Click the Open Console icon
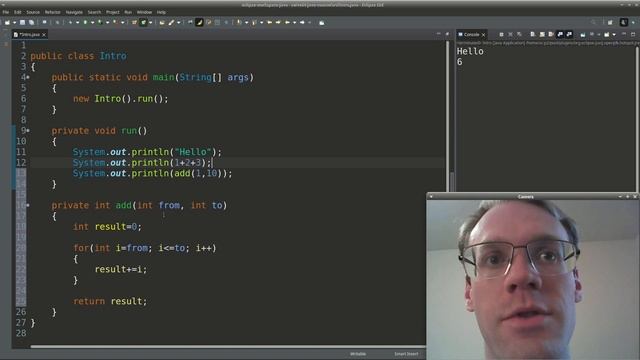Viewport: 640px width, 360px height. 607,35
